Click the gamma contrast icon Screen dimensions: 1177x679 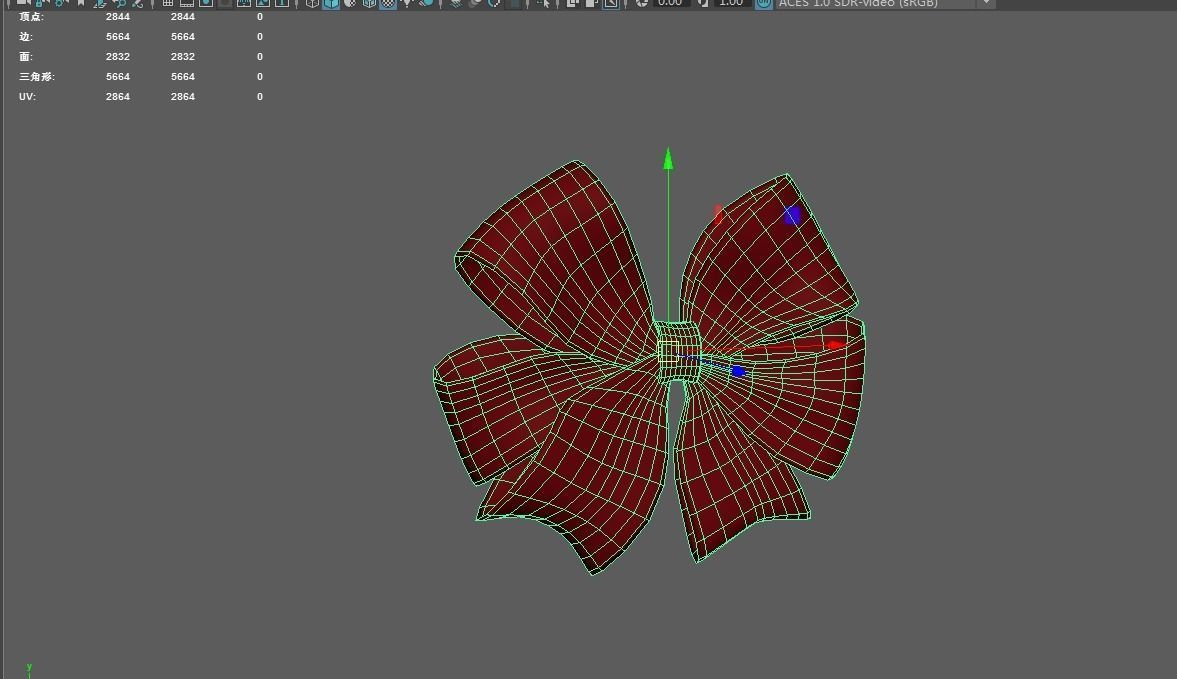coord(703,3)
